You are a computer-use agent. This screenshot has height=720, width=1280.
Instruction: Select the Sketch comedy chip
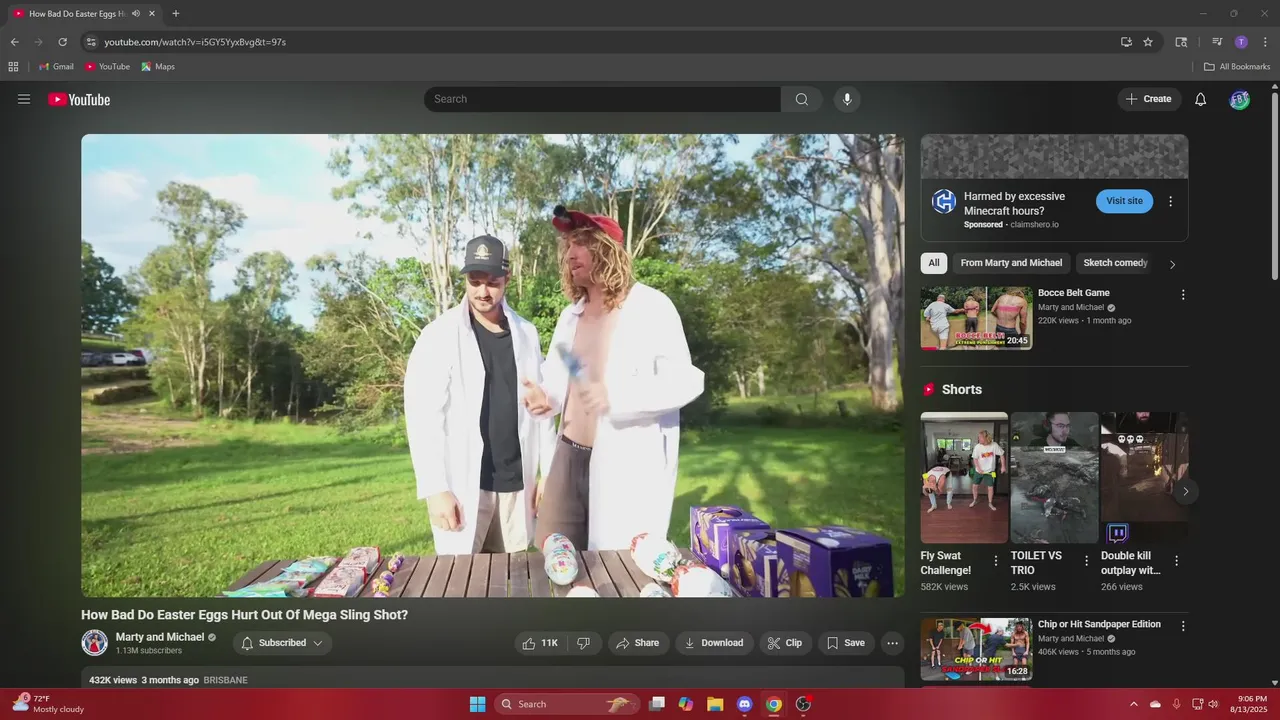coord(1115,263)
